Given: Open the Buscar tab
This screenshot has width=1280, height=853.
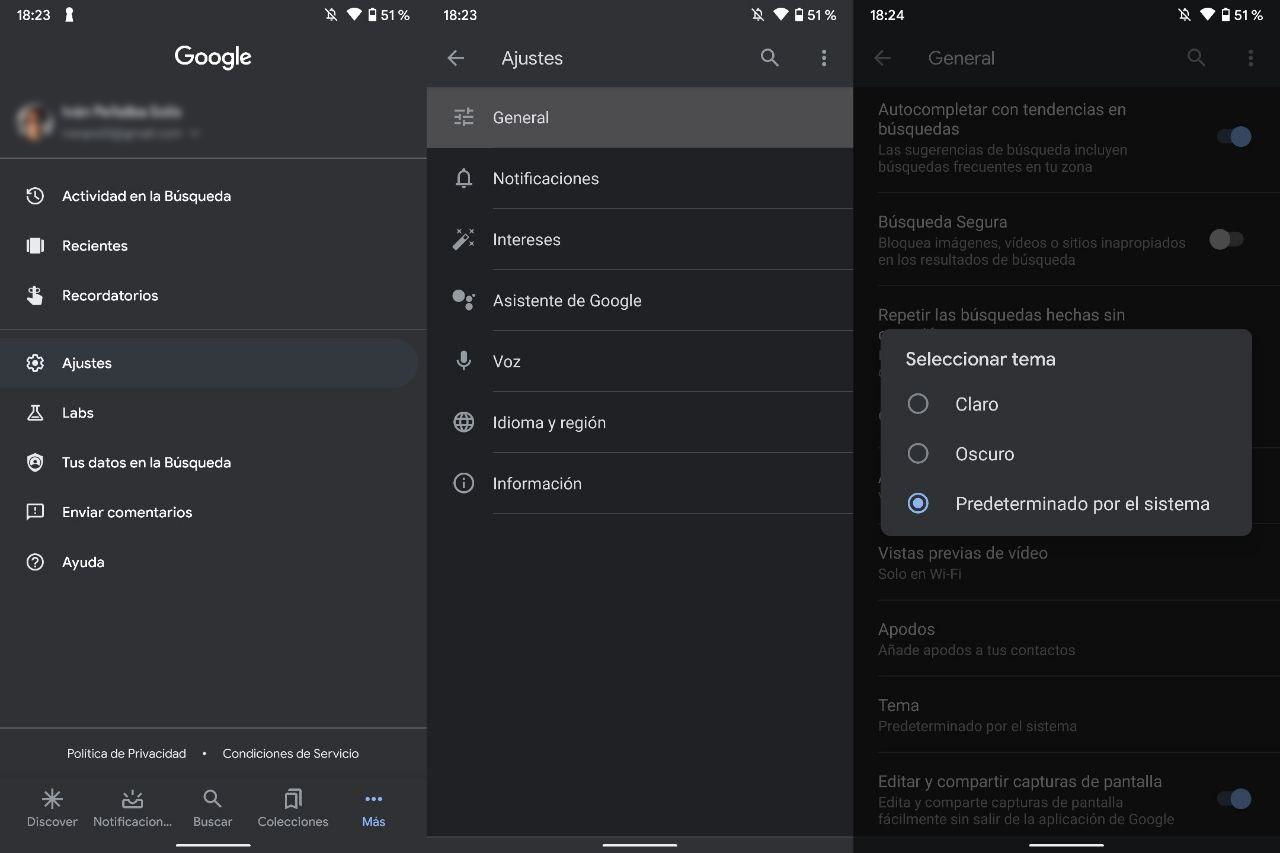Looking at the screenshot, I should 212,809.
